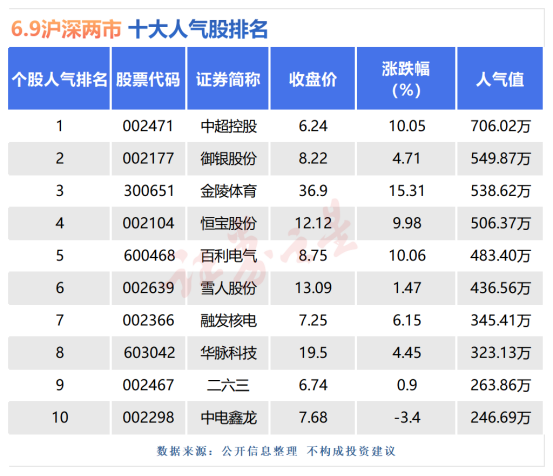553x476 pixels.
Task: Select stock code 002639
Action: [148, 288]
